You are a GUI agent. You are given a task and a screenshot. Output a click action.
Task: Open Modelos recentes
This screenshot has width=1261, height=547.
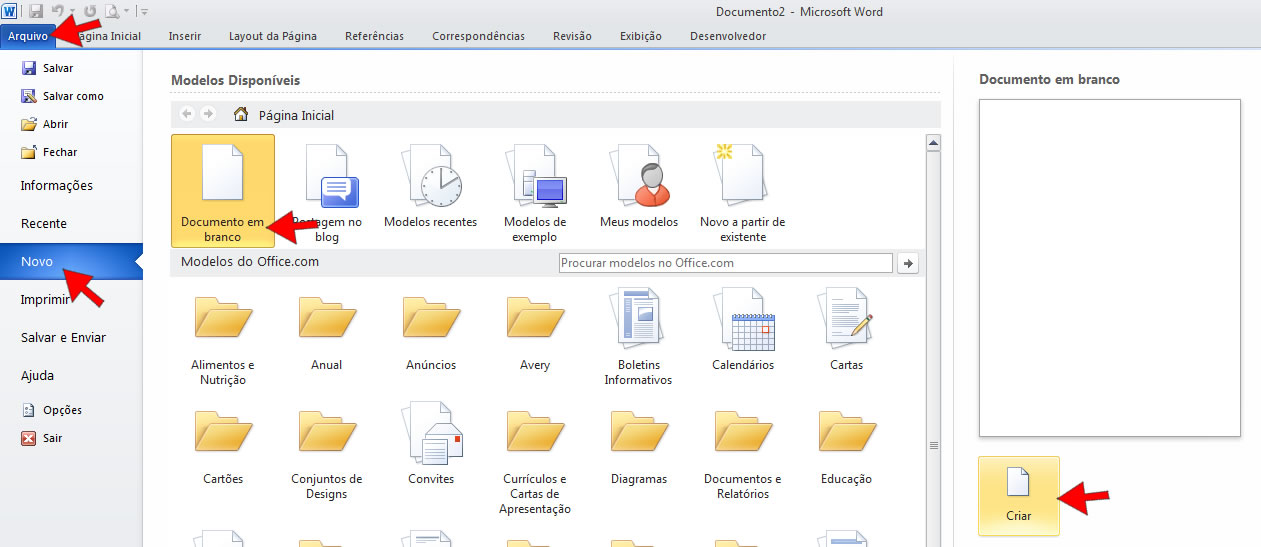pos(431,186)
